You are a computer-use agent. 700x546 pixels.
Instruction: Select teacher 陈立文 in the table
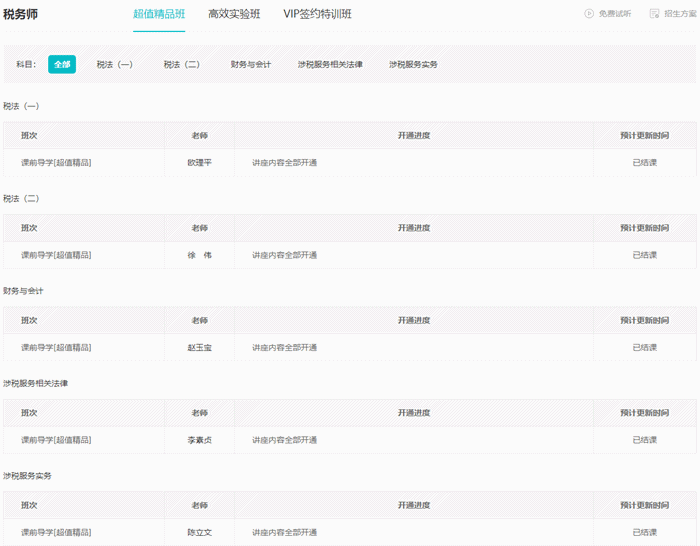(x=199, y=532)
